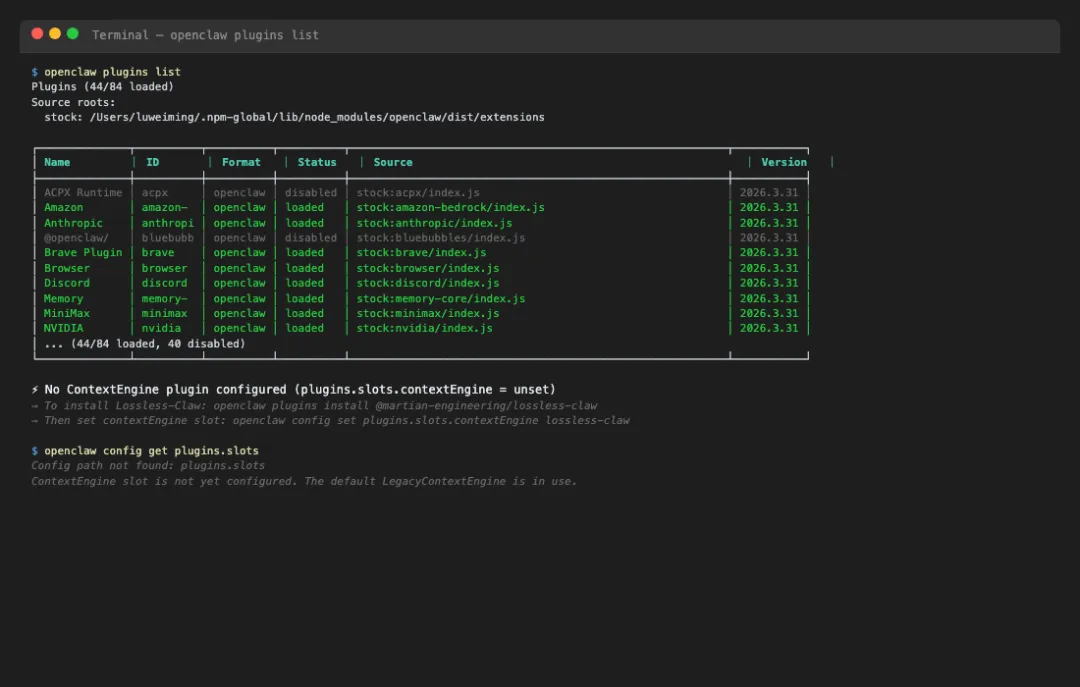Click the stock extensions path line
This screenshot has width=1080, height=687.
click(294, 117)
